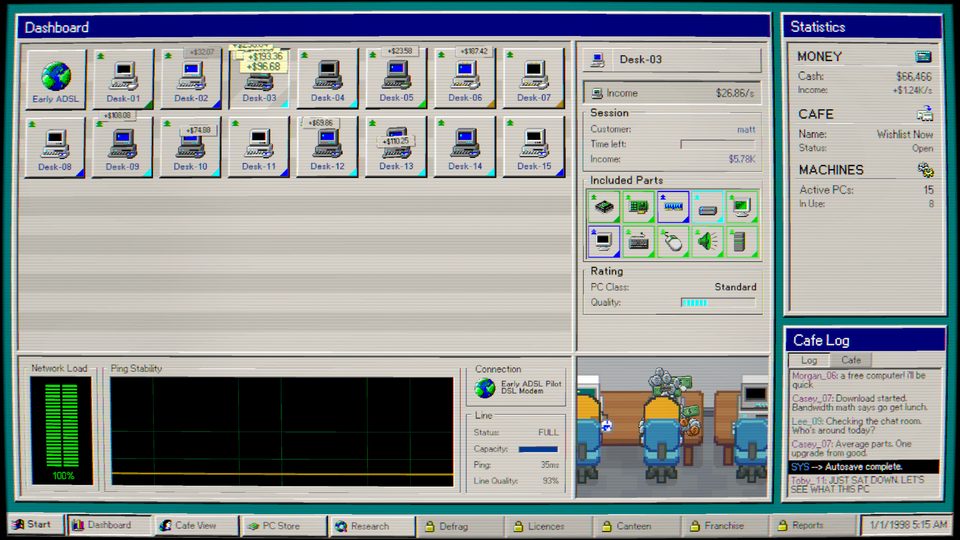Open Research from the taskbar
Image resolution: width=960 pixels, height=540 pixels.
pos(371,526)
